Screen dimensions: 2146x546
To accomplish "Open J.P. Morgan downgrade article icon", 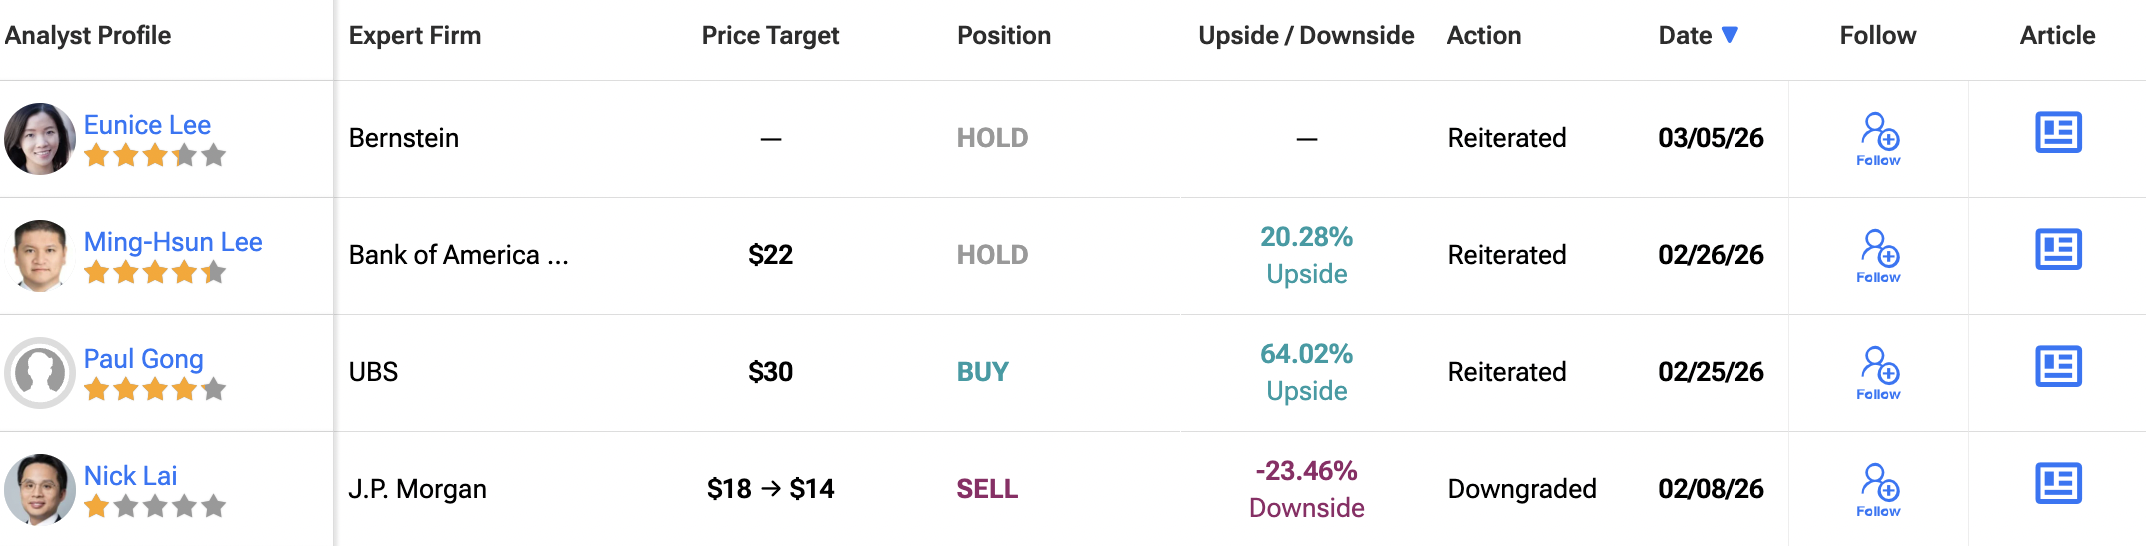I will 2058,484.
